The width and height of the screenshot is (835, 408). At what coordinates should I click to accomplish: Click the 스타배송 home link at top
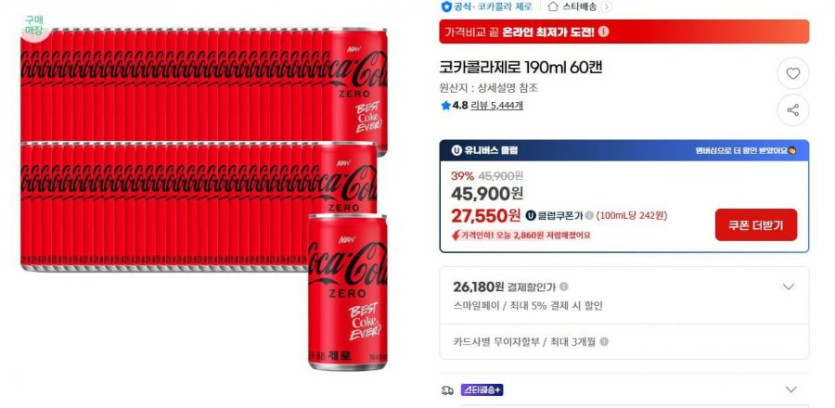[x=572, y=7]
